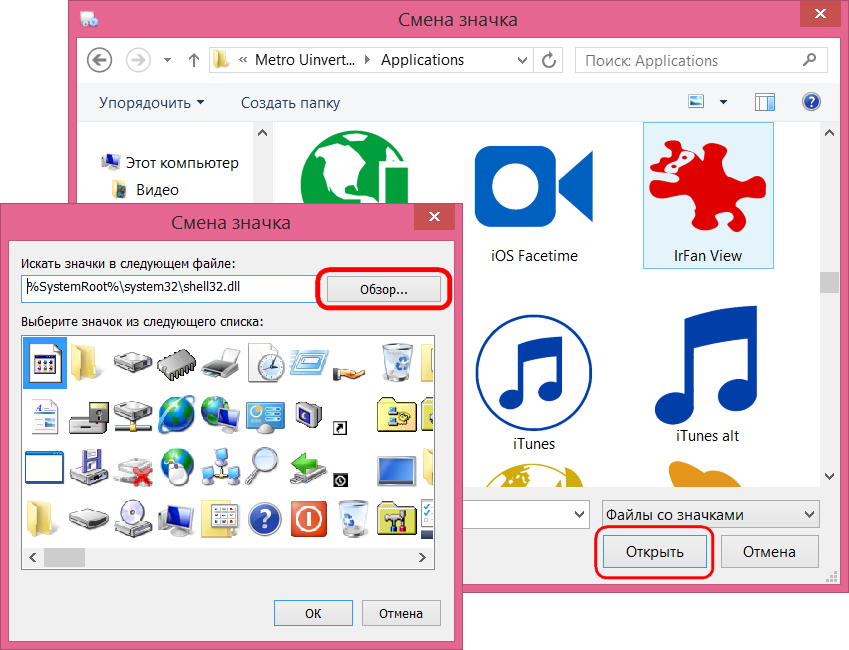This screenshot has height=650, width=849.
Task: Select the green arrow drive icon
Action: click(x=308, y=469)
